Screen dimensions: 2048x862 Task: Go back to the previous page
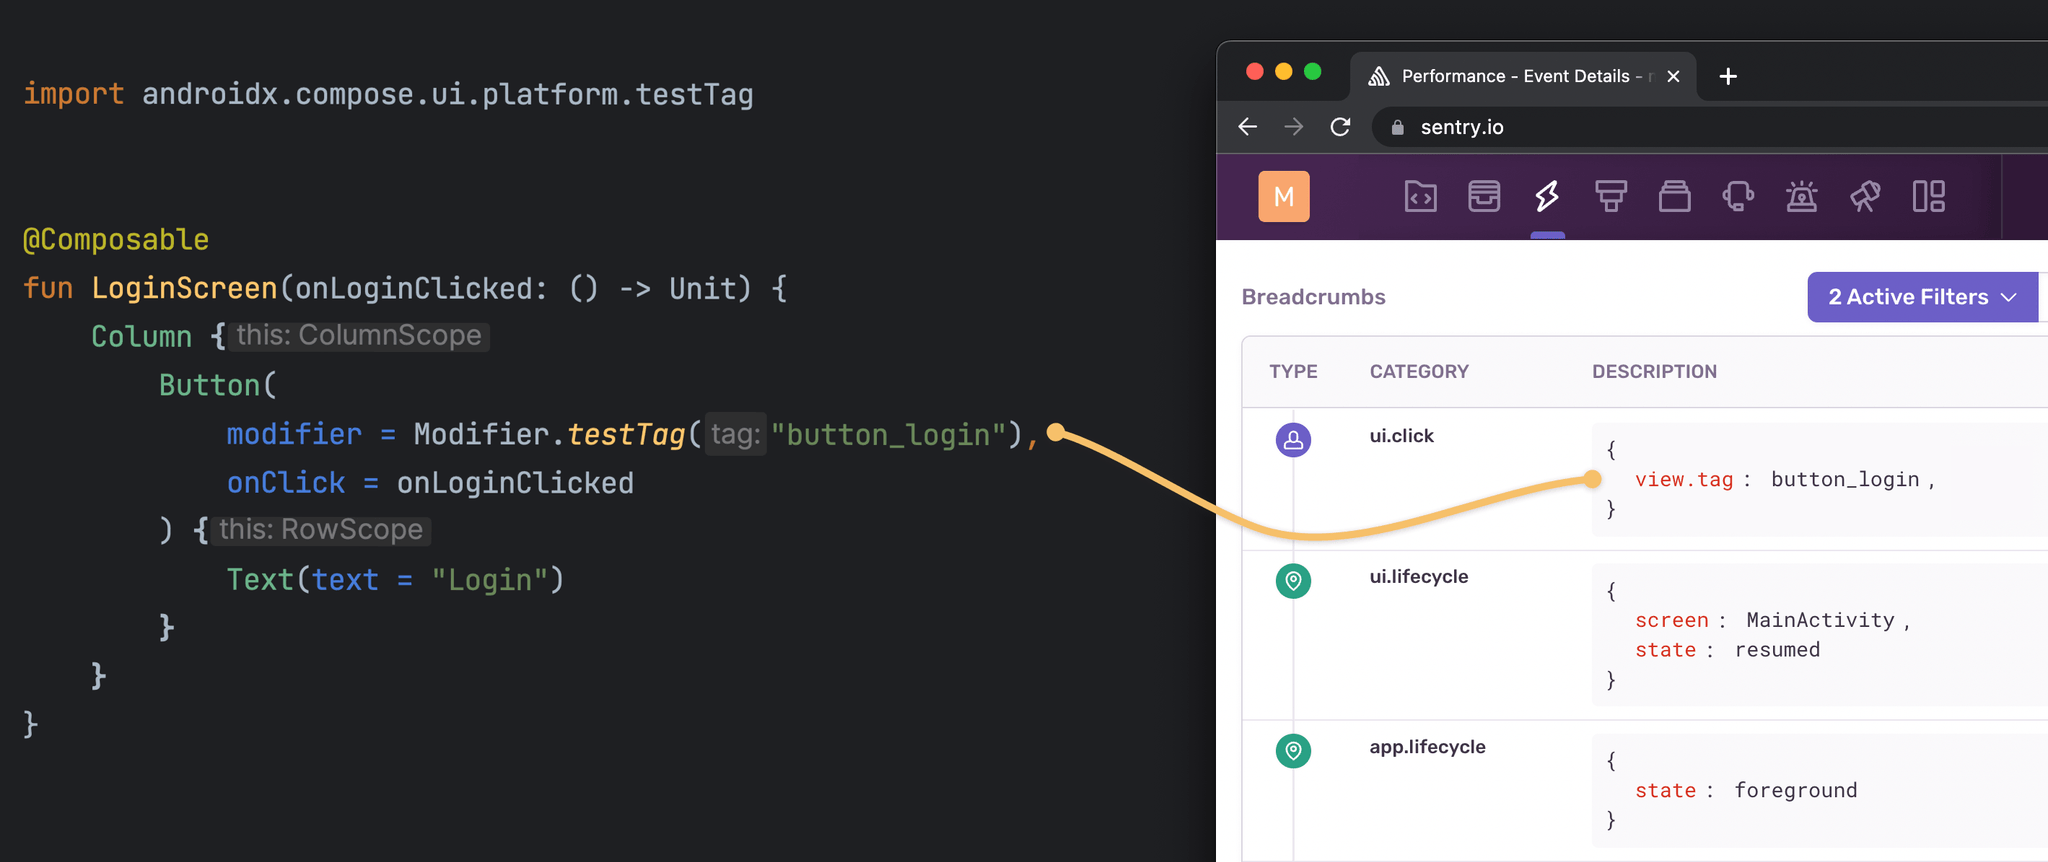(x=1248, y=127)
